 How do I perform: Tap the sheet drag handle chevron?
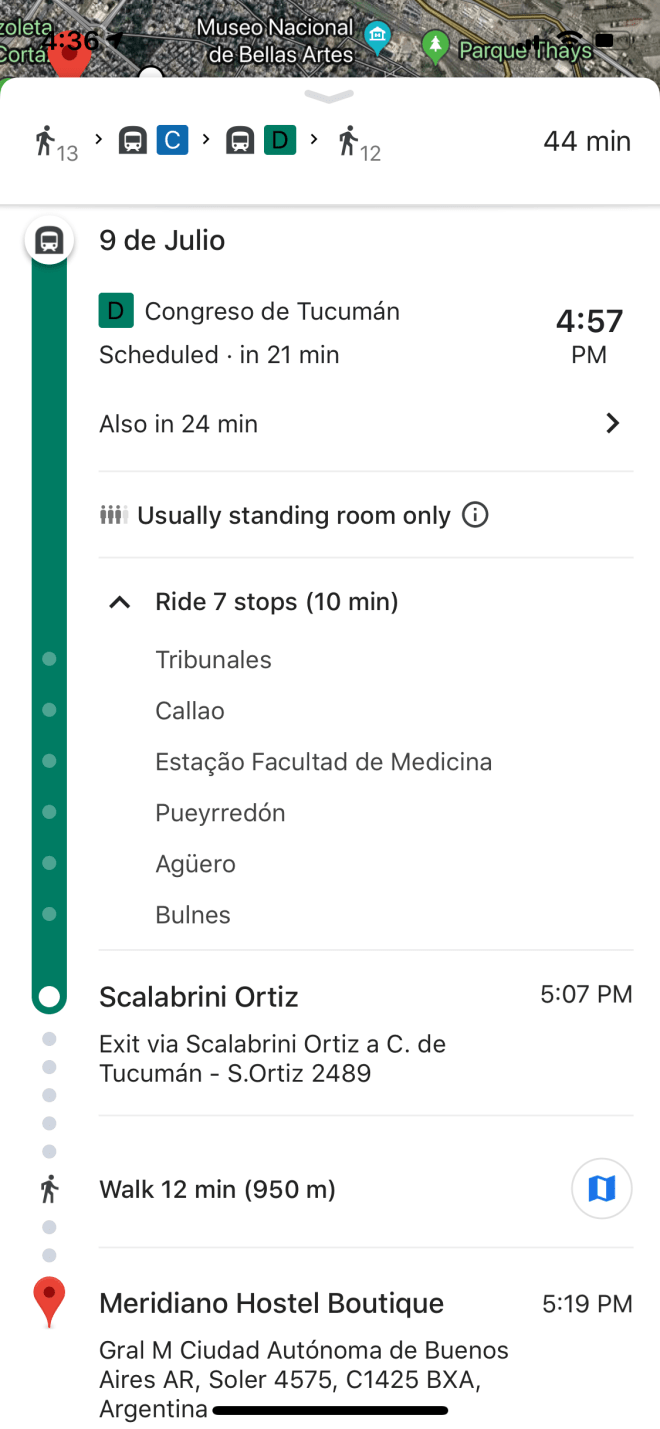click(x=329, y=96)
